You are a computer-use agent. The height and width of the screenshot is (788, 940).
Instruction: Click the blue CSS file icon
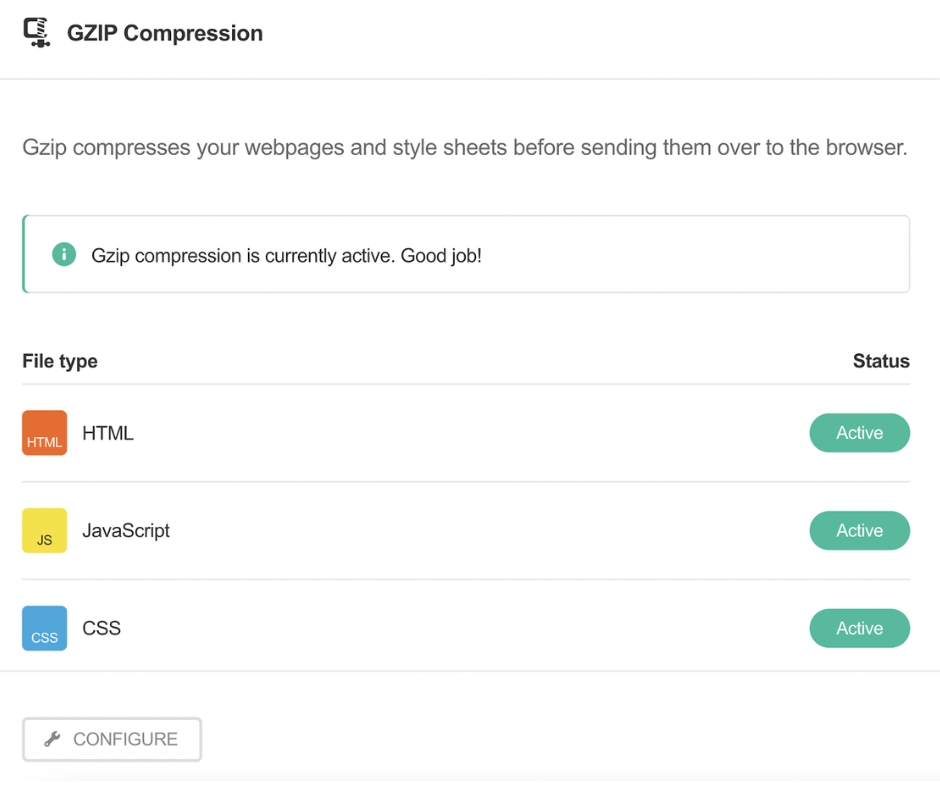44,628
